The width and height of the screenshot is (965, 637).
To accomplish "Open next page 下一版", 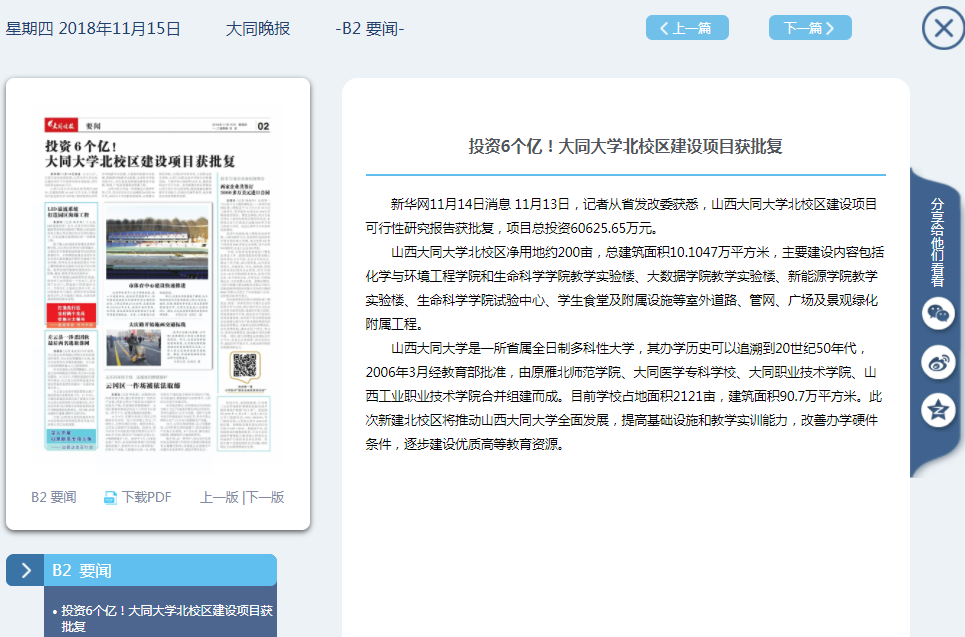I will pyautogui.click(x=265, y=497).
